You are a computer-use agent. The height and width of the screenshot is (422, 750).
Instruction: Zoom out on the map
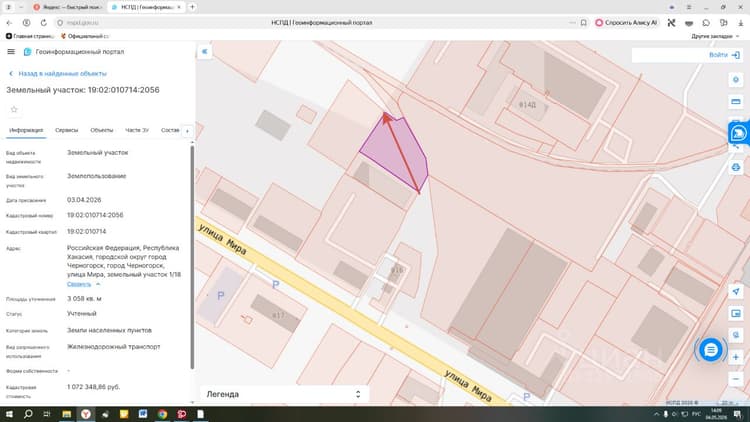tap(736, 379)
